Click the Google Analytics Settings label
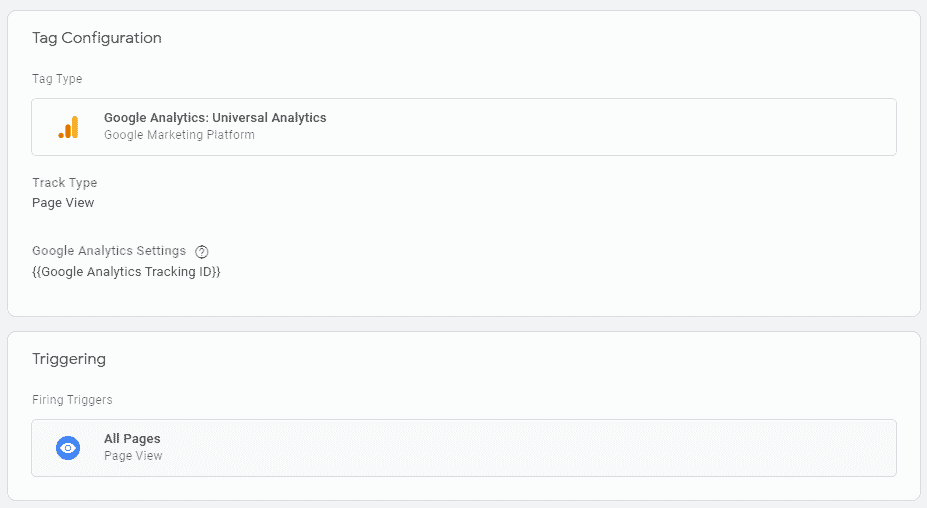Image resolution: width=927 pixels, height=508 pixels. pos(109,251)
